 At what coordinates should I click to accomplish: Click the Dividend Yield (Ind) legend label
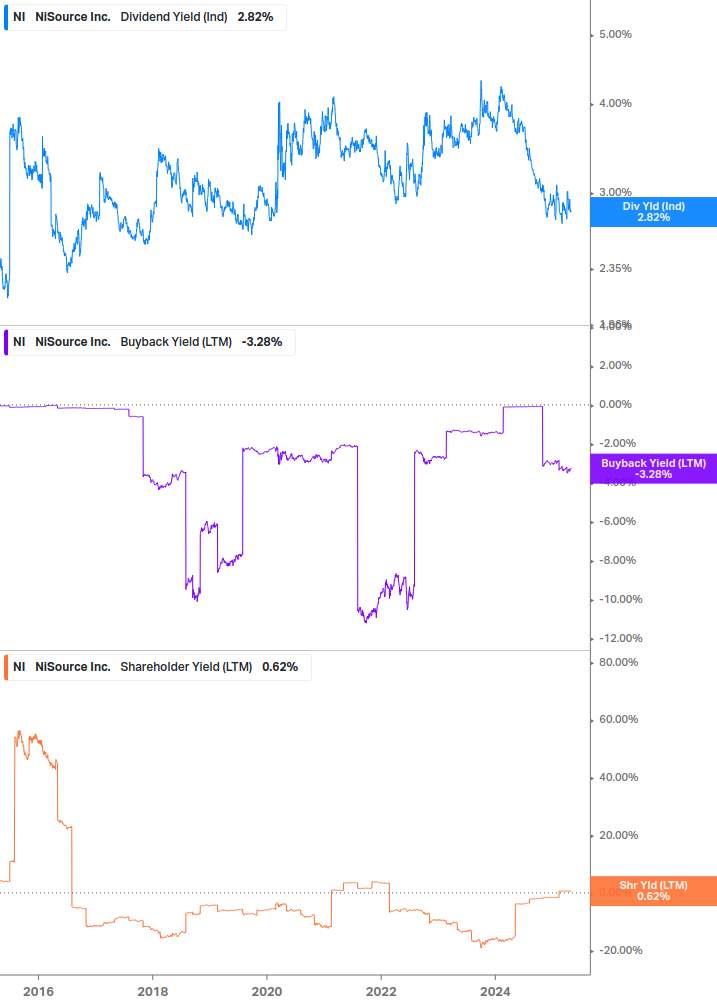click(x=174, y=17)
